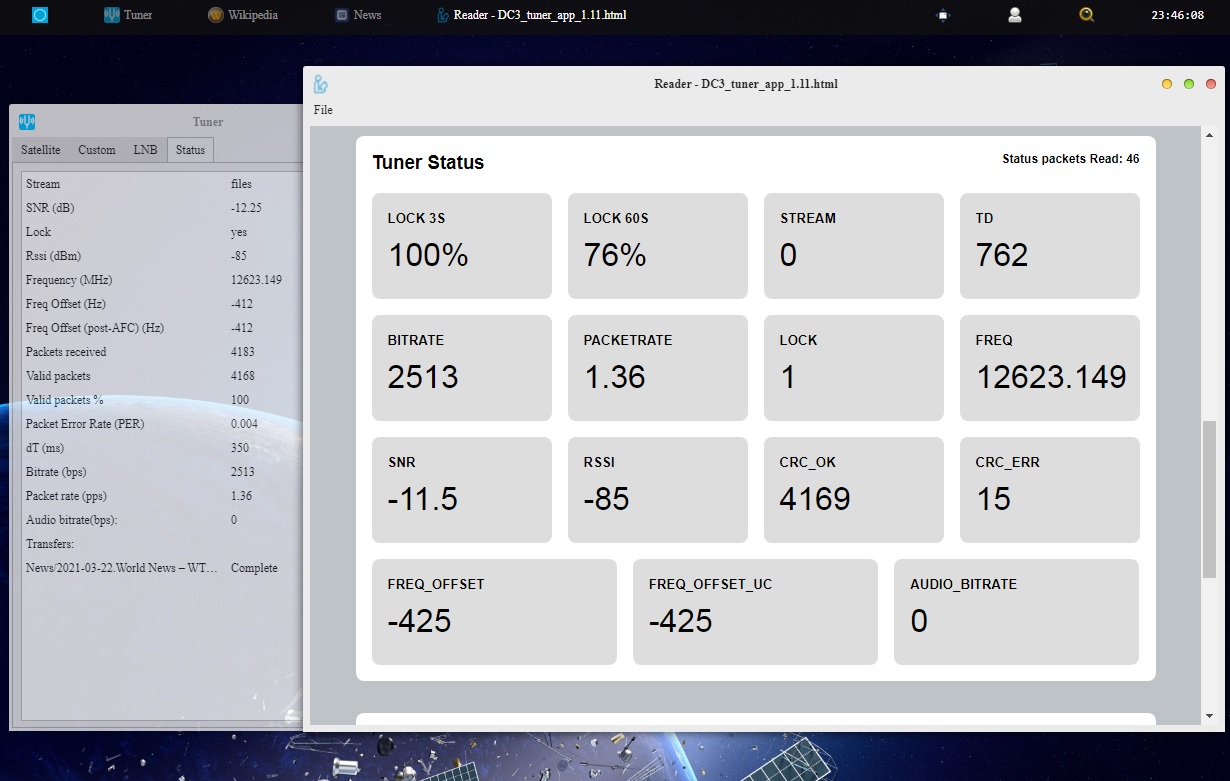Click the clock in the top bar
Viewport: 1230px width, 781px height.
[1177, 15]
